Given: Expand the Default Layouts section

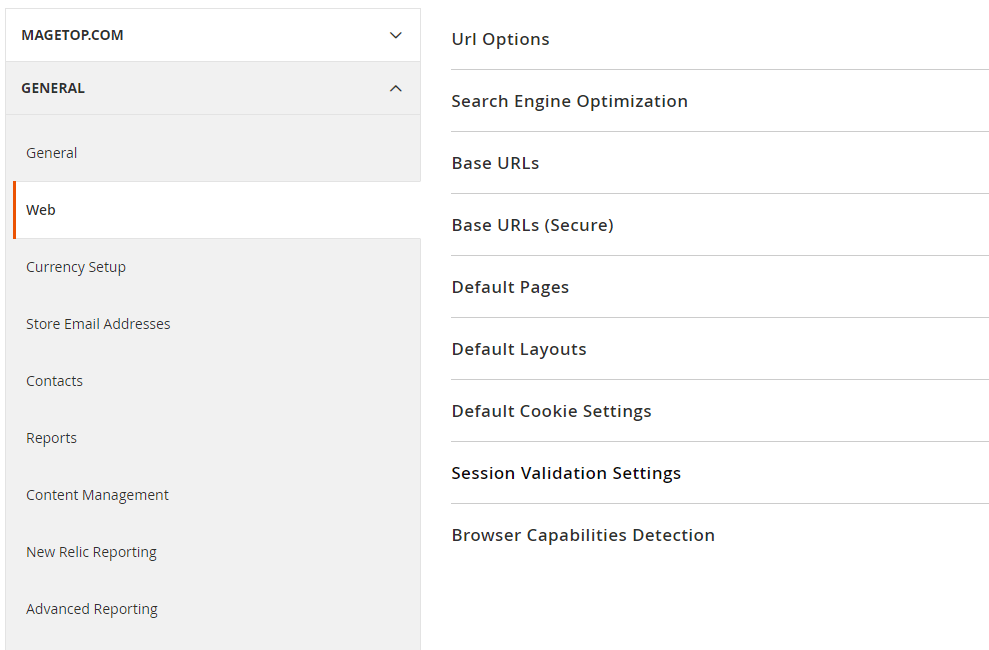Looking at the screenshot, I should click(x=519, y=349).
